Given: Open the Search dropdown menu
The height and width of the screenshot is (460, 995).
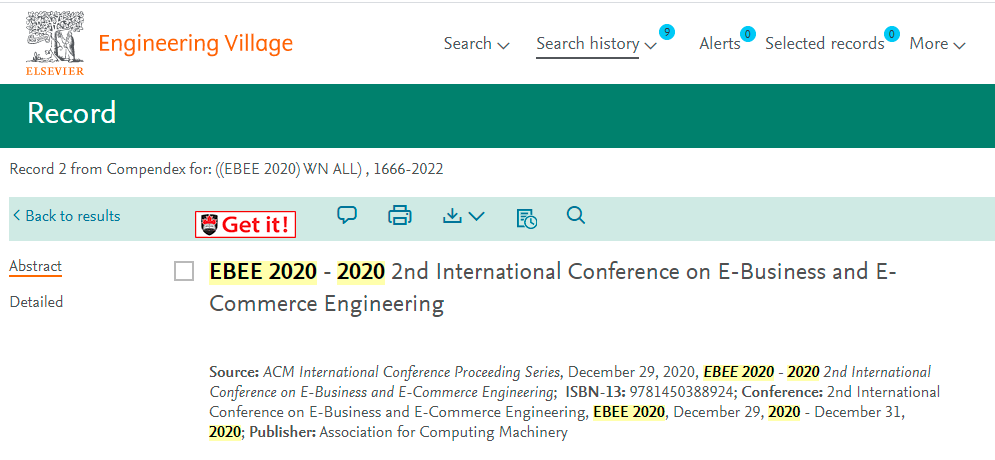Looking at the screenshot, I should pyautogui.click(x=476, y=44).
